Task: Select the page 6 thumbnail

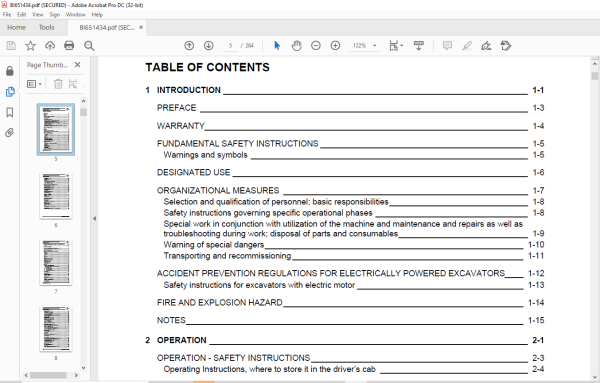Action: [x=56, y=196]
